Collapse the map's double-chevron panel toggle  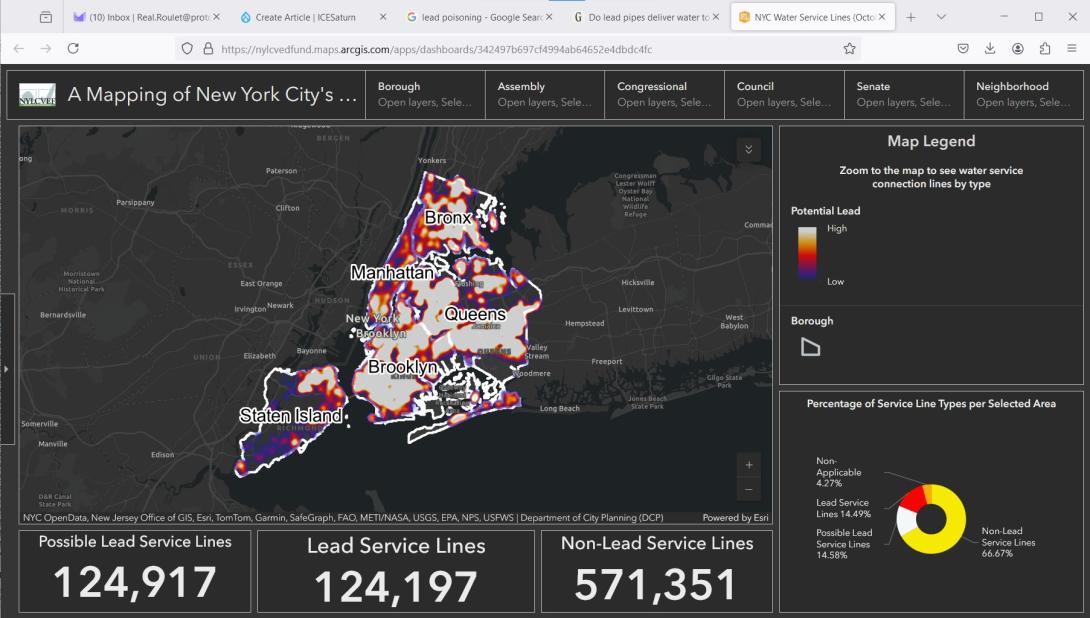749,149
